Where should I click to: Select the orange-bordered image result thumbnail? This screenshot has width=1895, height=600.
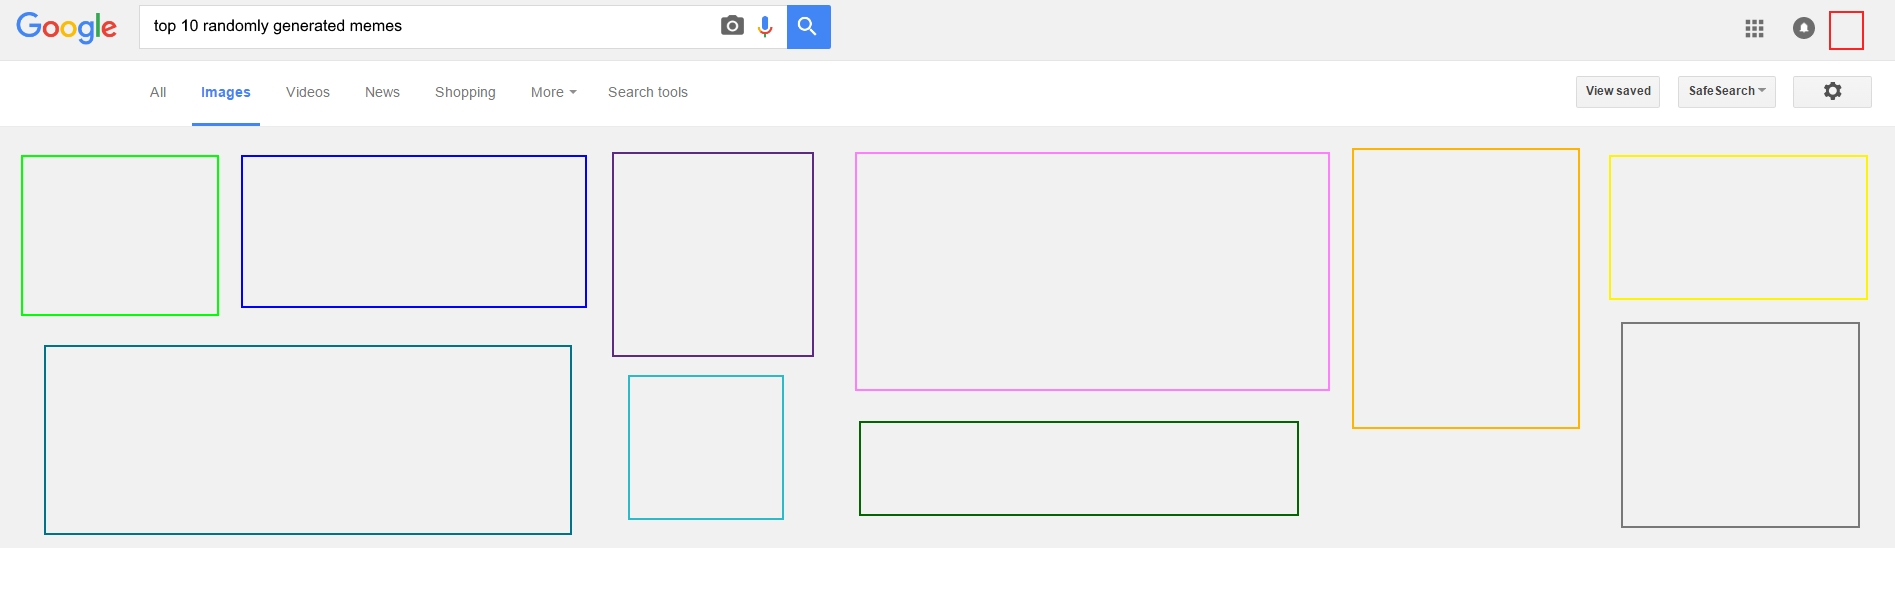pyautogui.click(x=1465, y=288)
